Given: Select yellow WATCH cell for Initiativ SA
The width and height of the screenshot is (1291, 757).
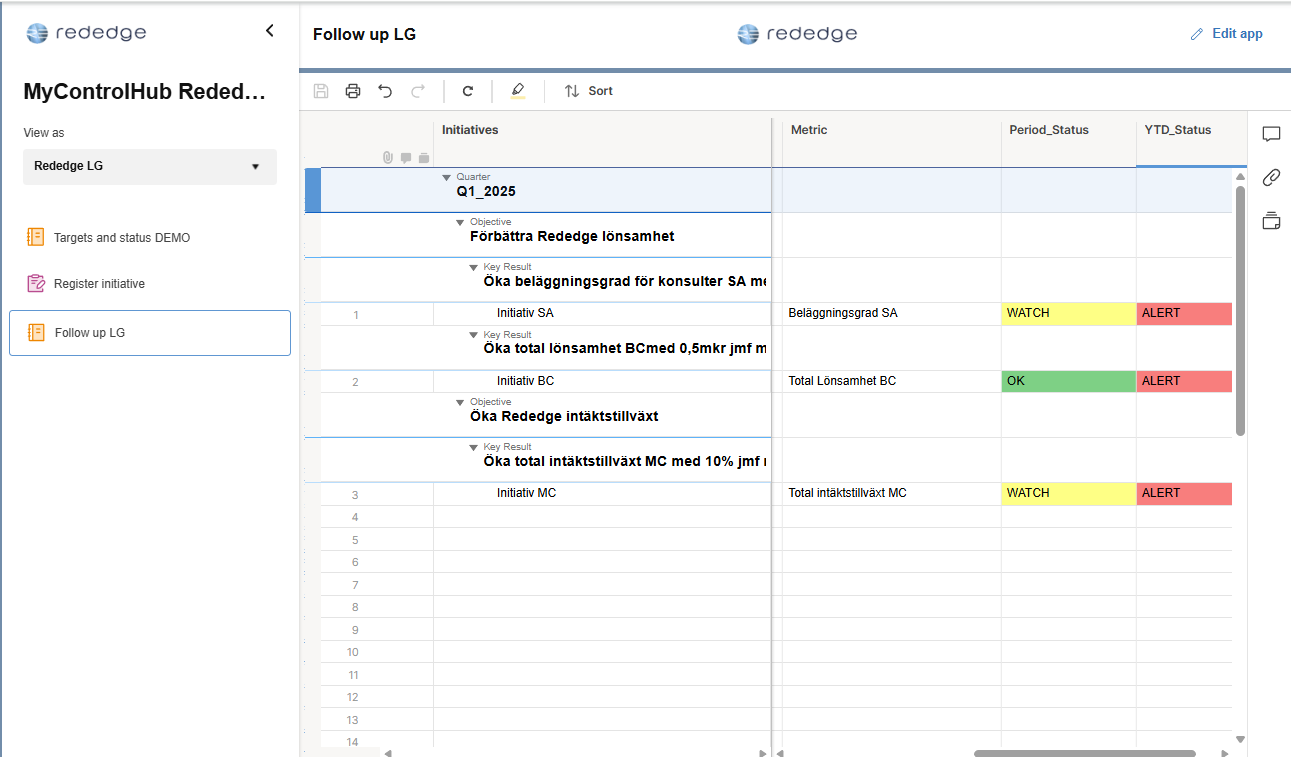Looking at the screenshot, I should point(1067,313).
